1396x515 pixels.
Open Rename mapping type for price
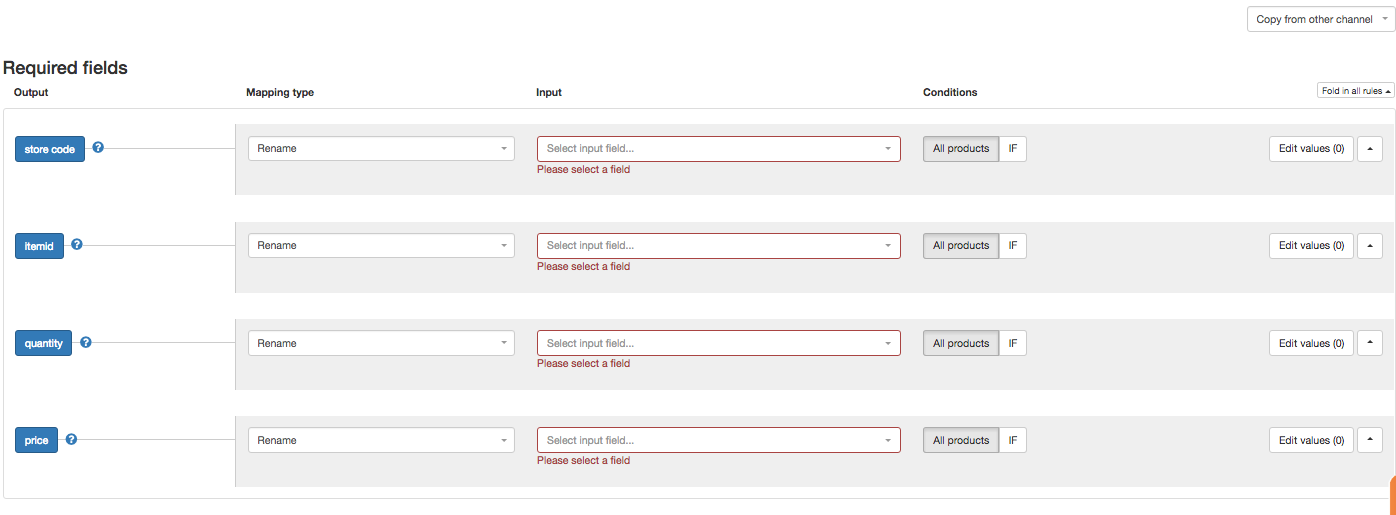381,440
